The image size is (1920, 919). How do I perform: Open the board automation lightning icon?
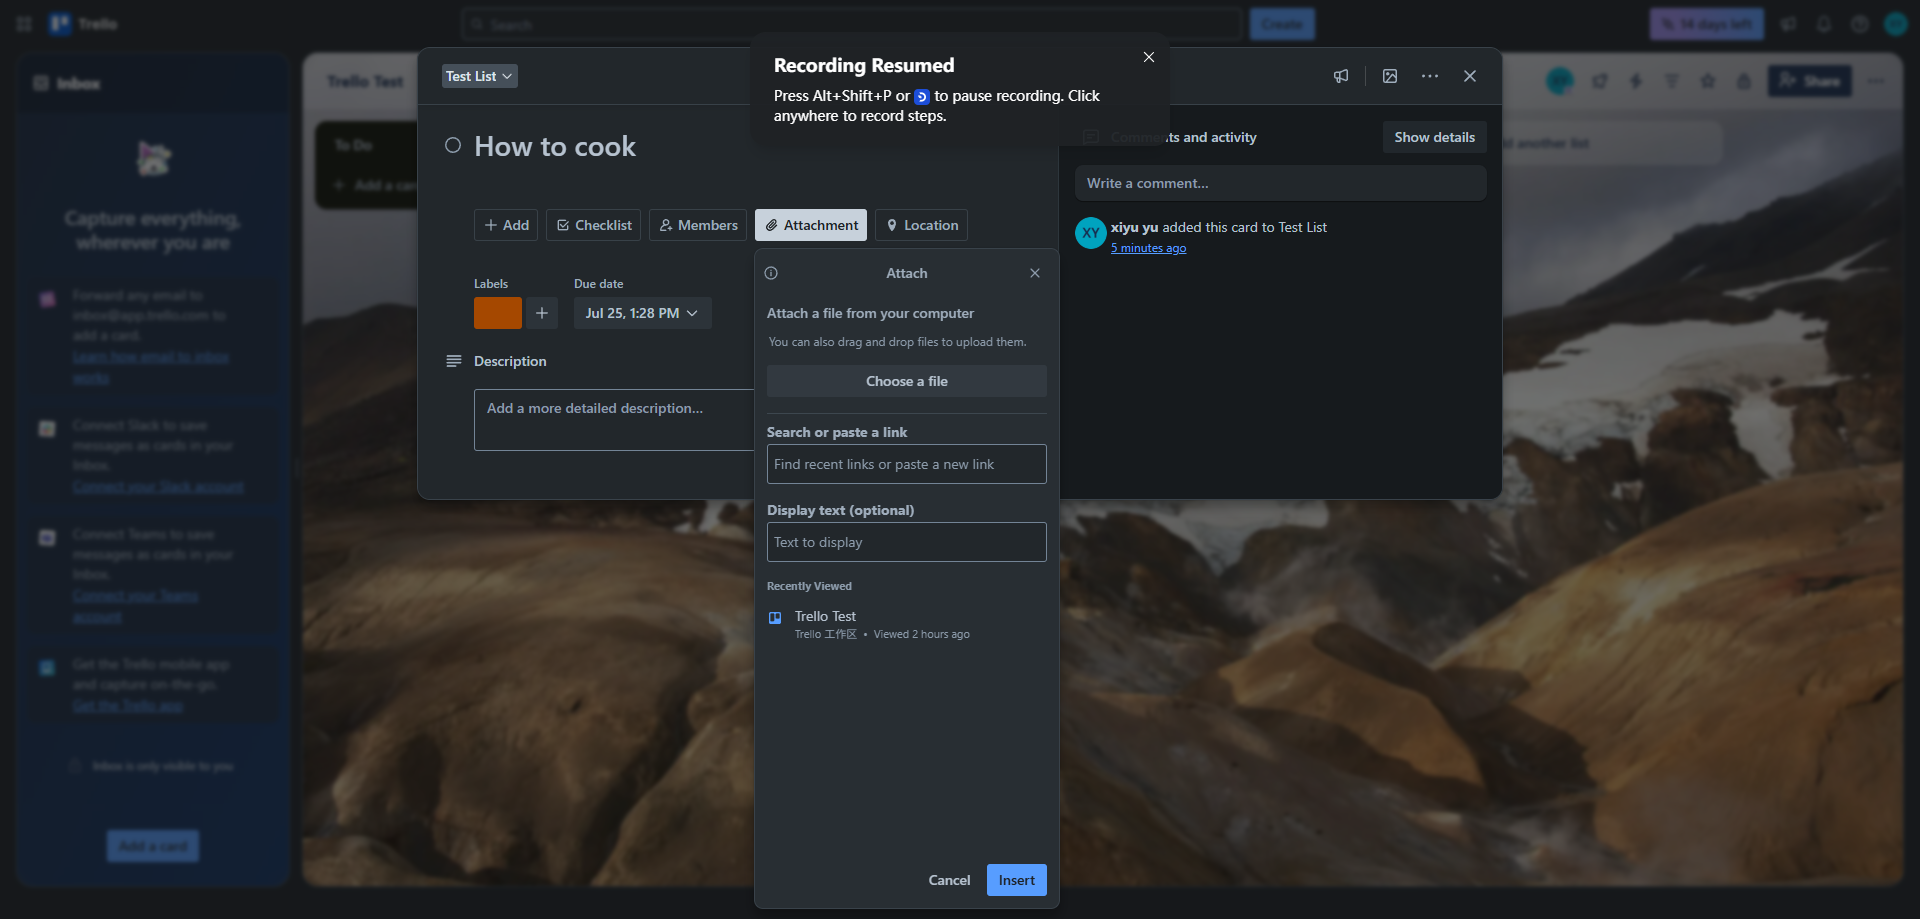click(1636, 81)
